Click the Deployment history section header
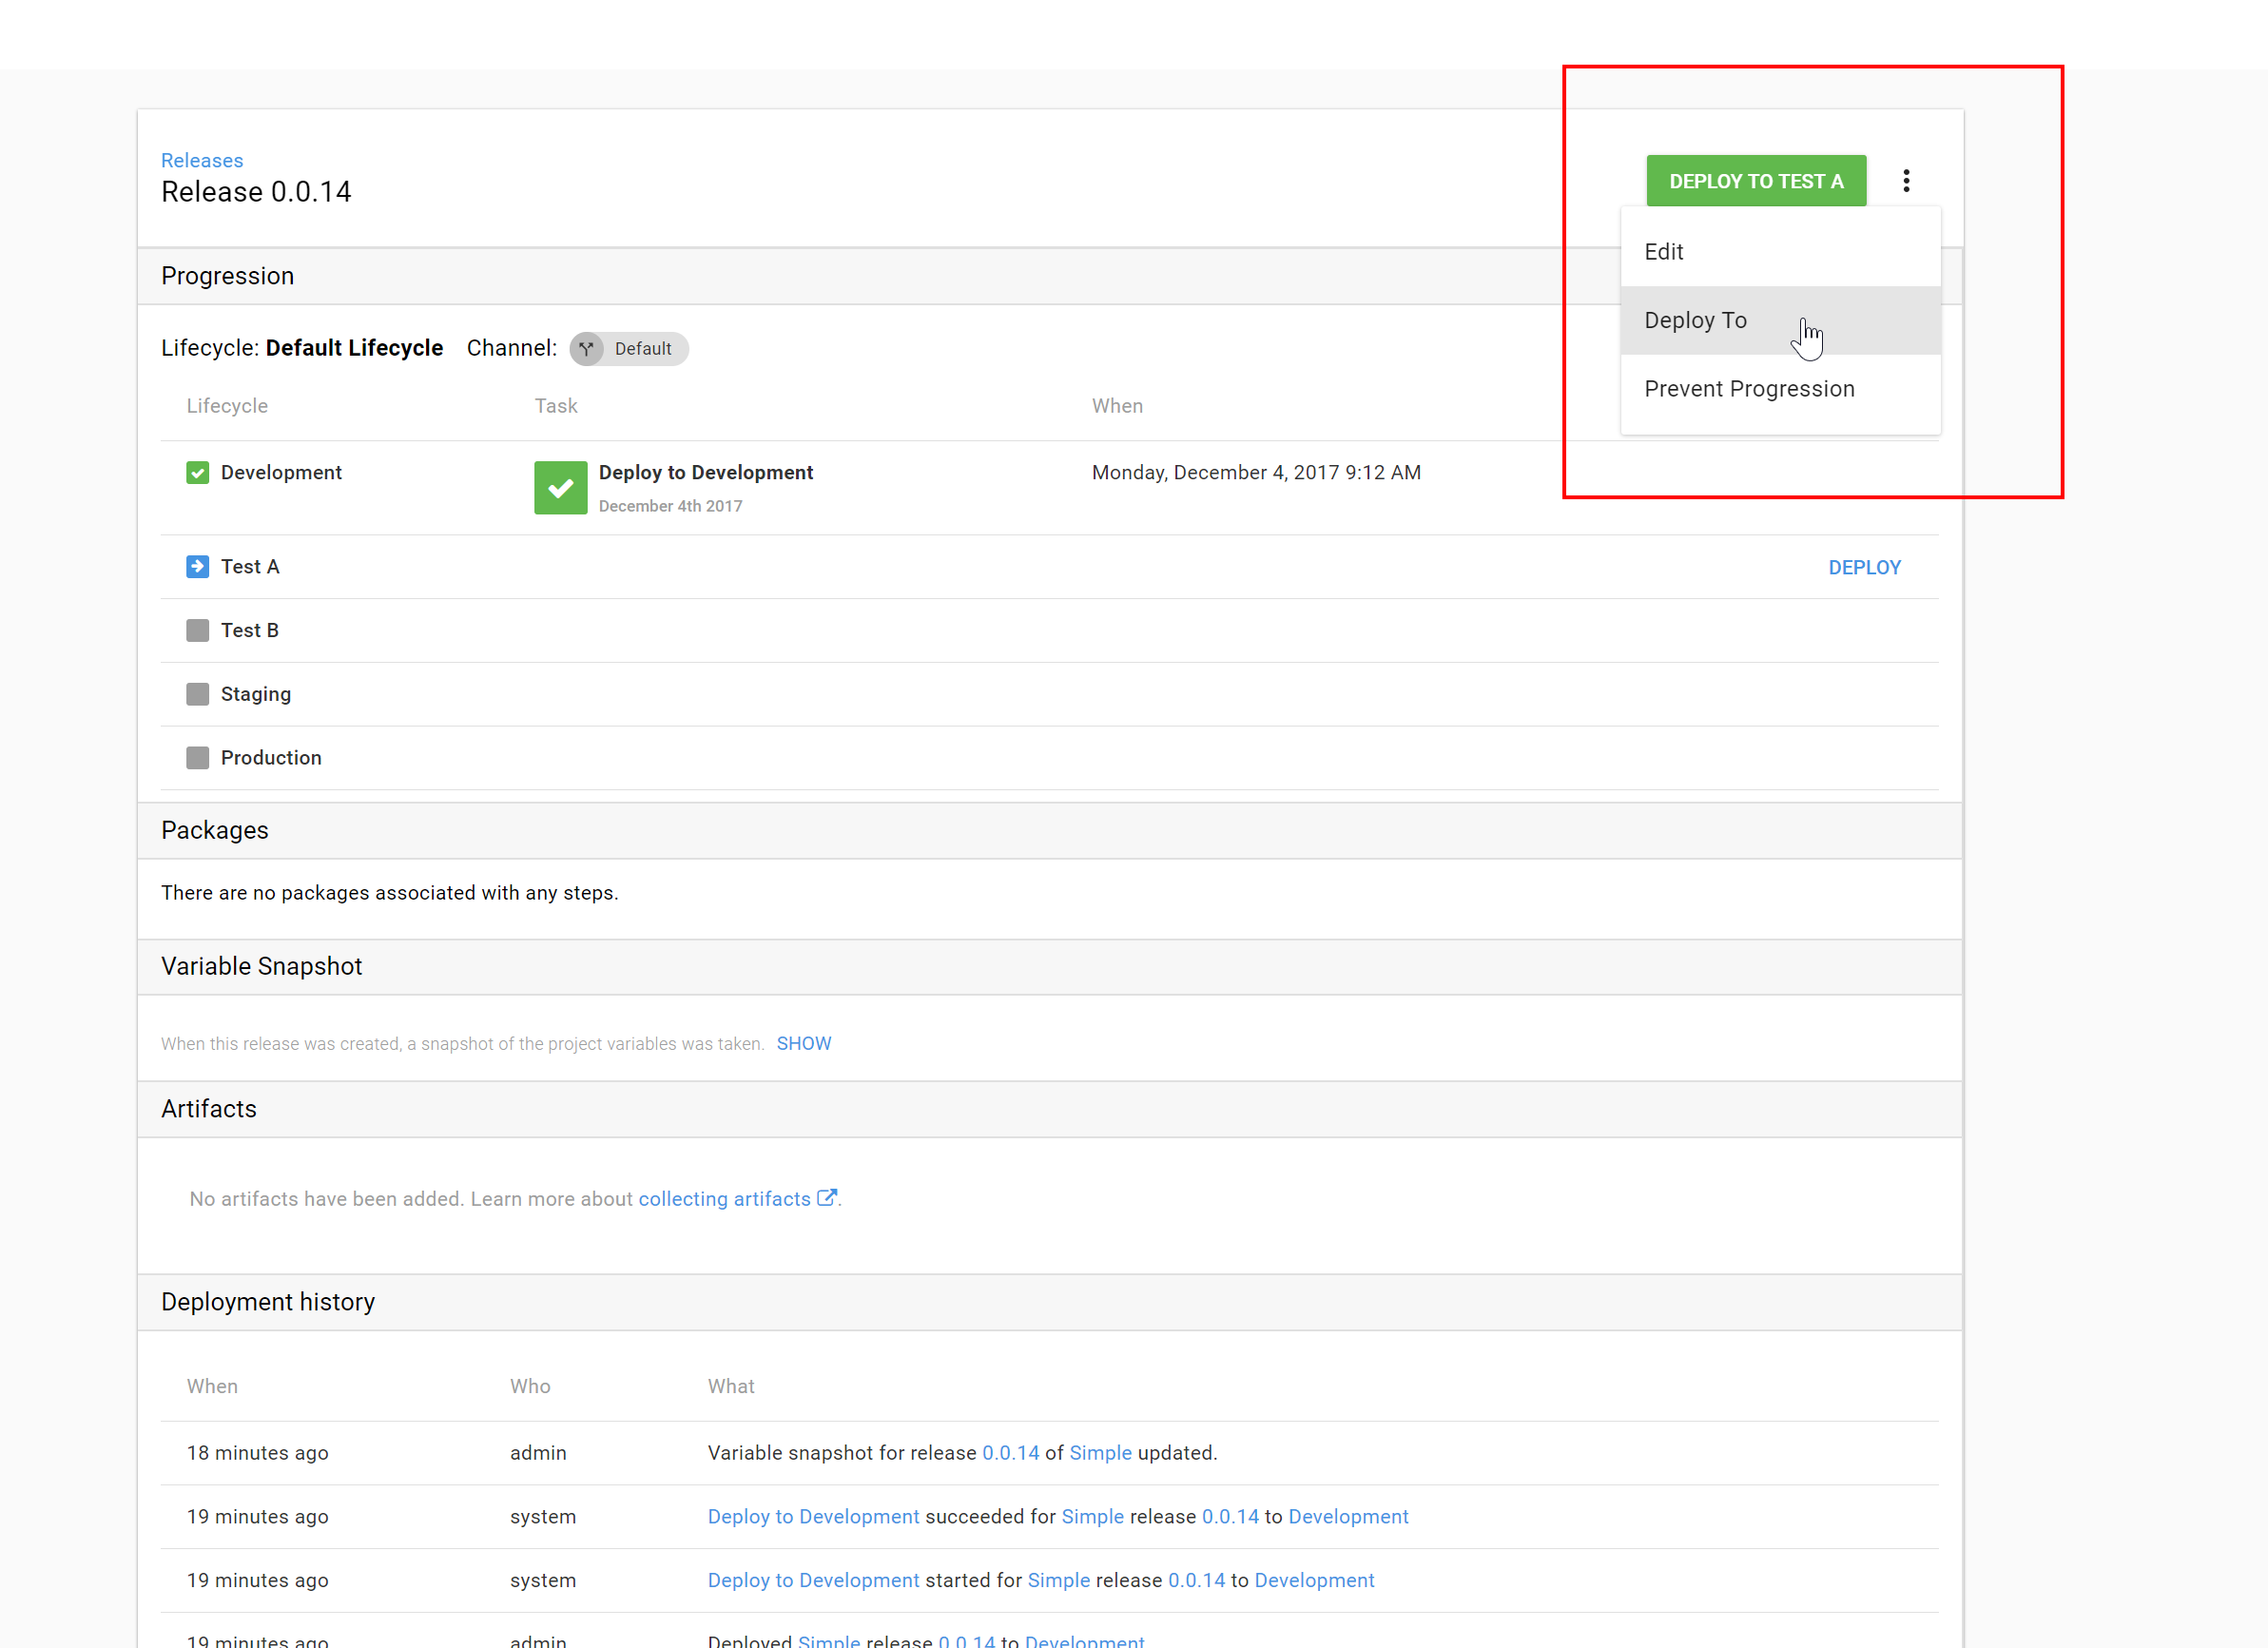The image size is (2268, 1648). (x=267, y=1303)
